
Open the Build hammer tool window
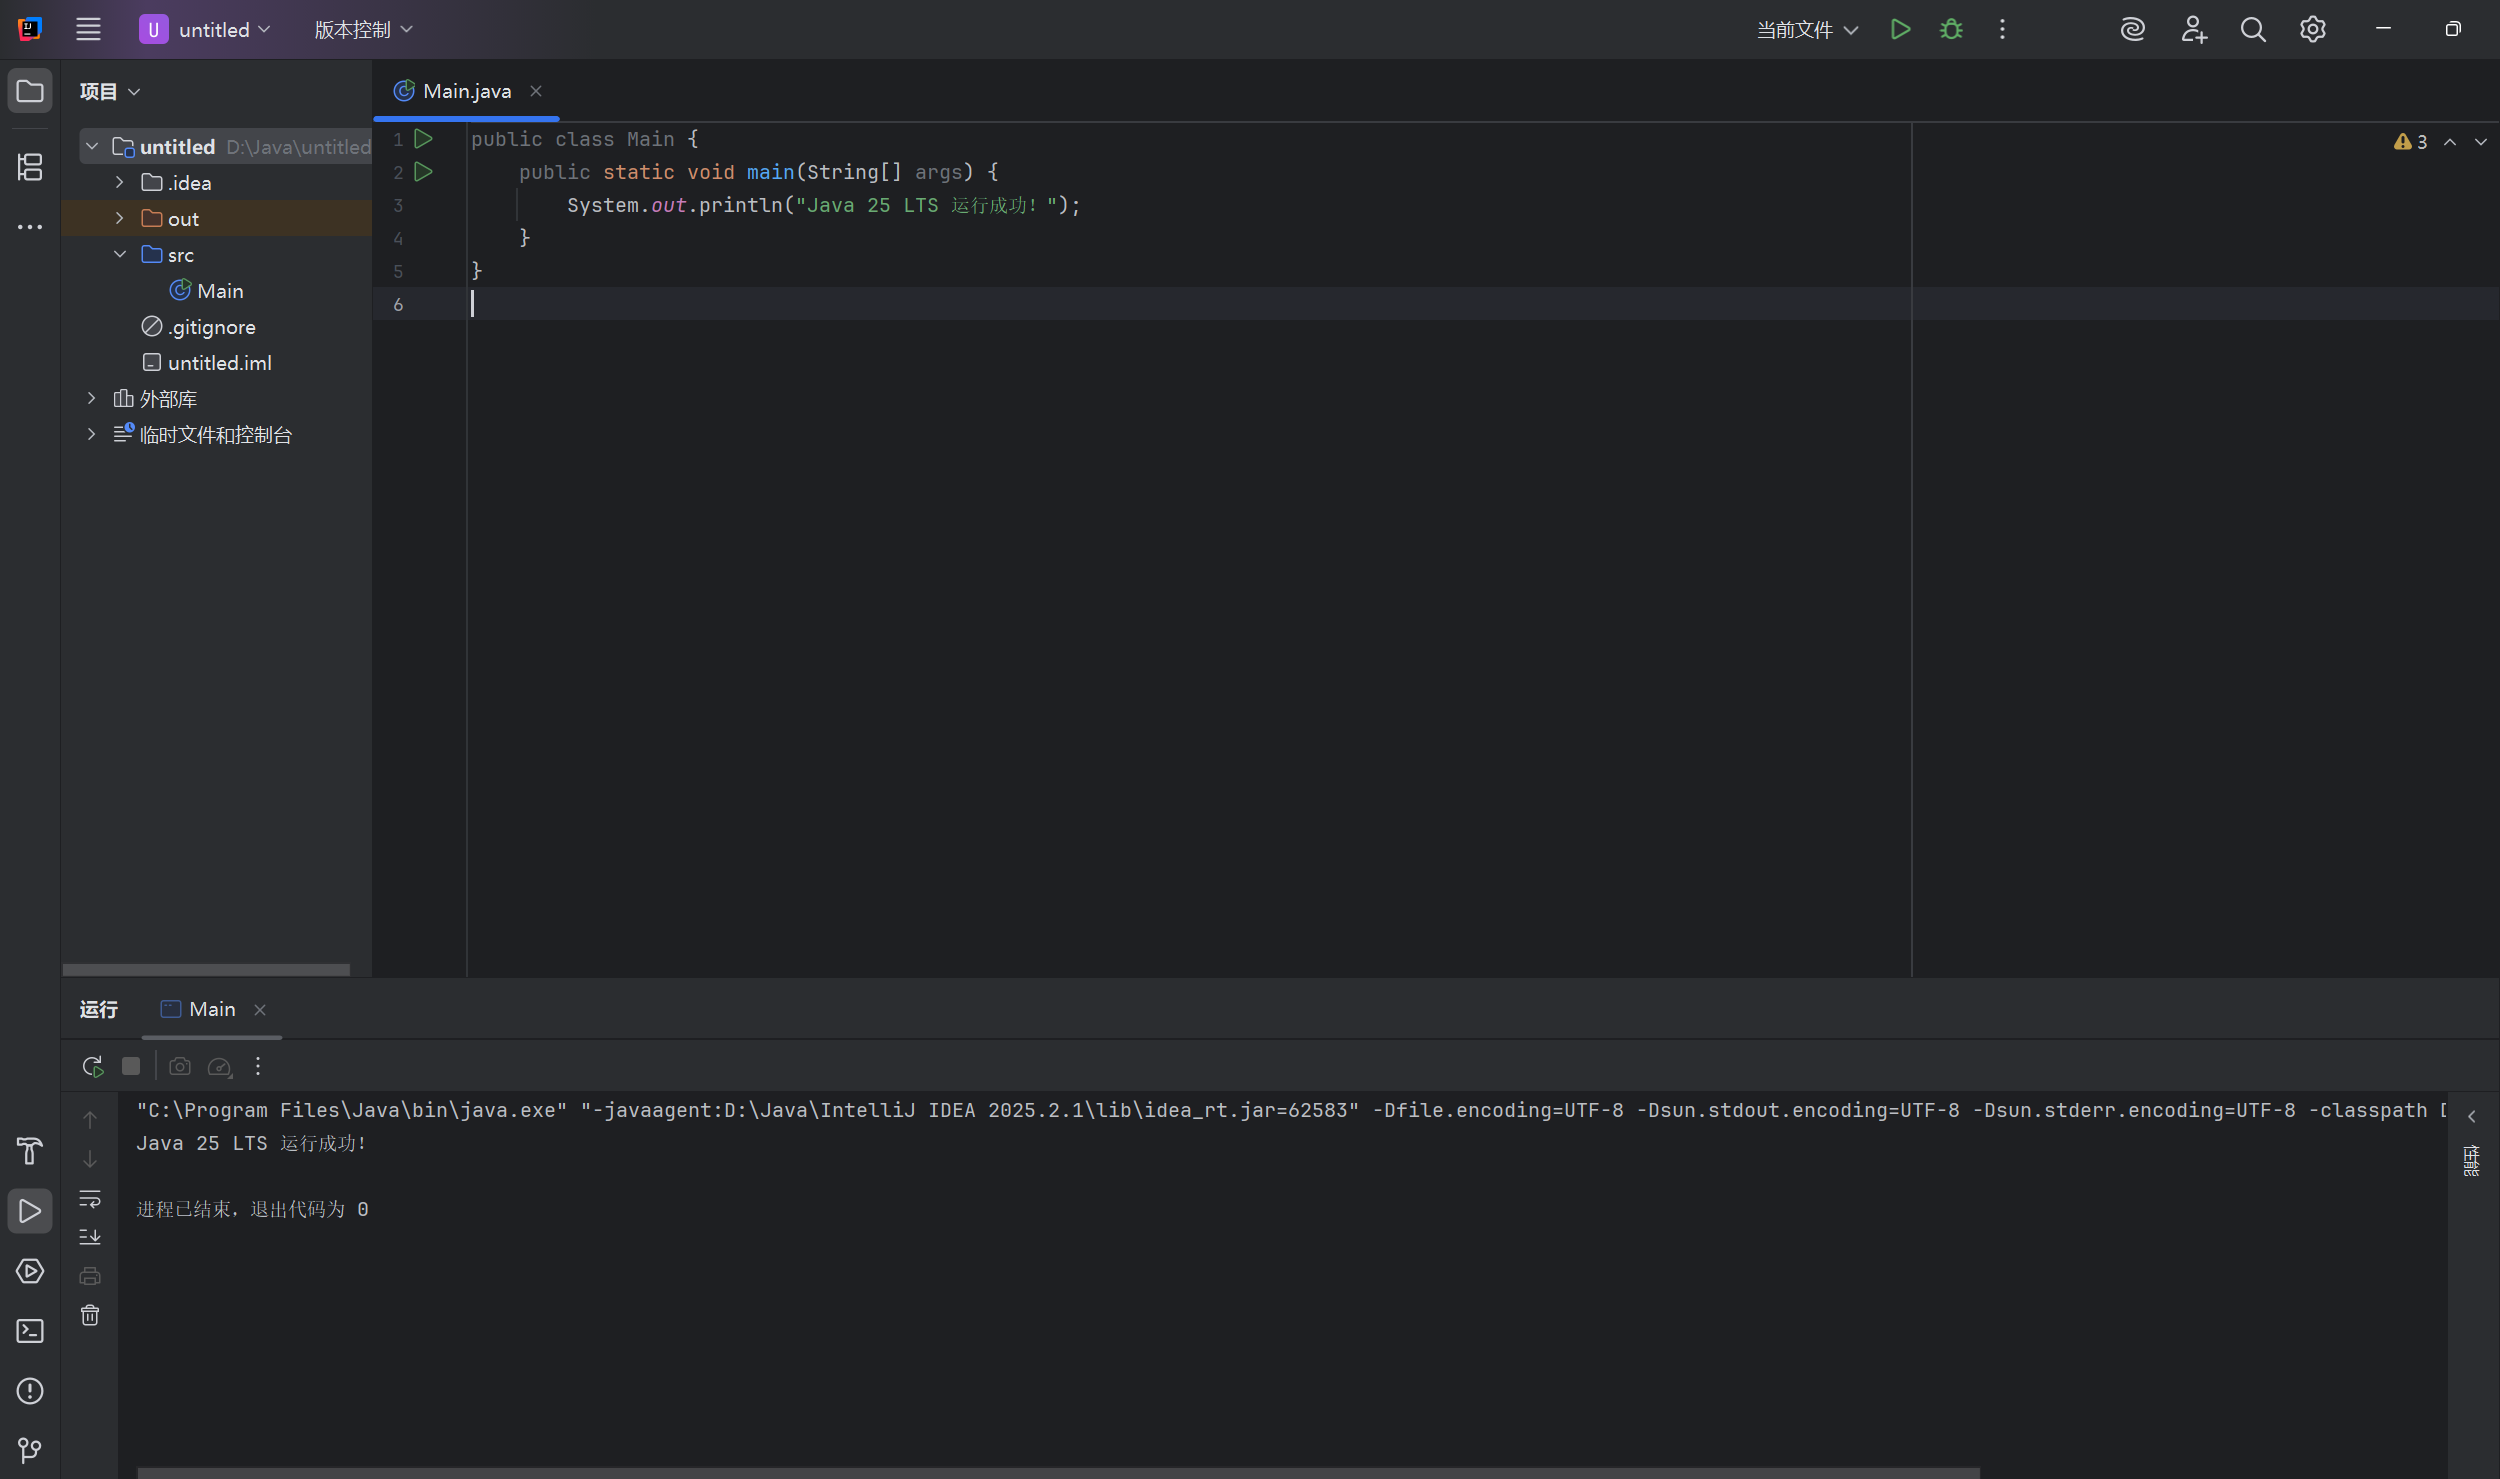point(30,1151)
